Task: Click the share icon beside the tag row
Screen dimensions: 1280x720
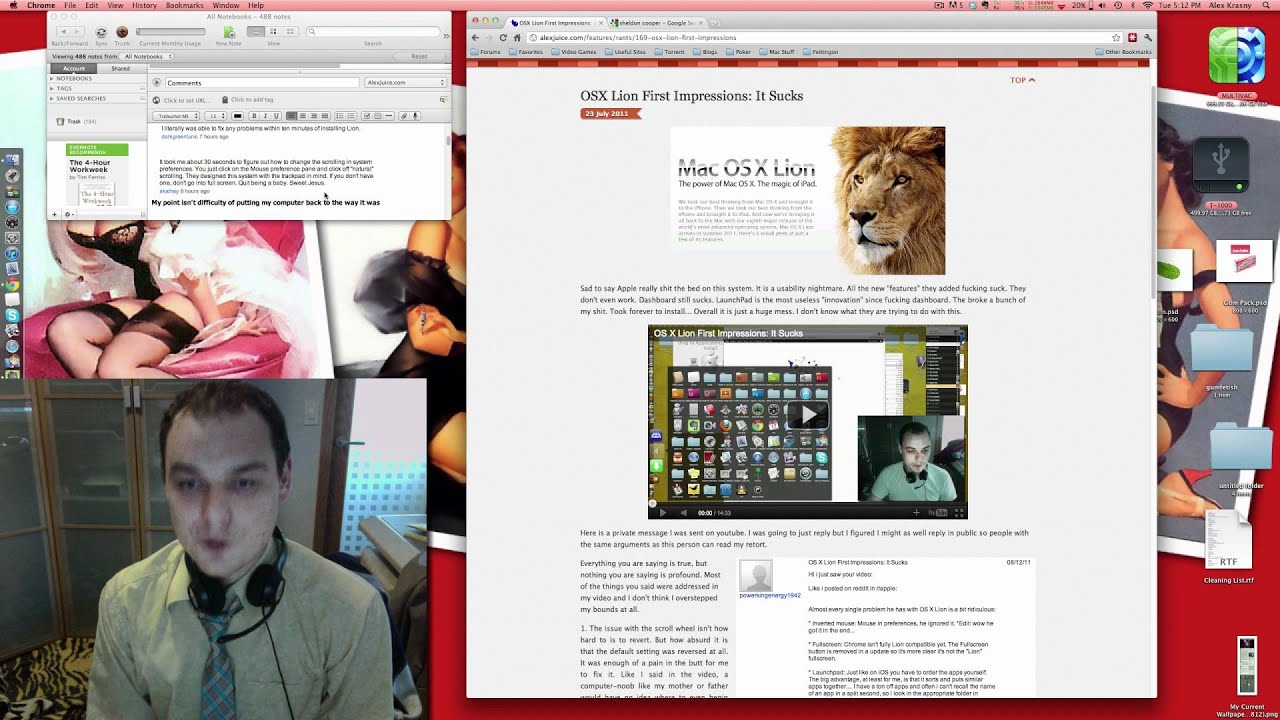Action: 442,100
